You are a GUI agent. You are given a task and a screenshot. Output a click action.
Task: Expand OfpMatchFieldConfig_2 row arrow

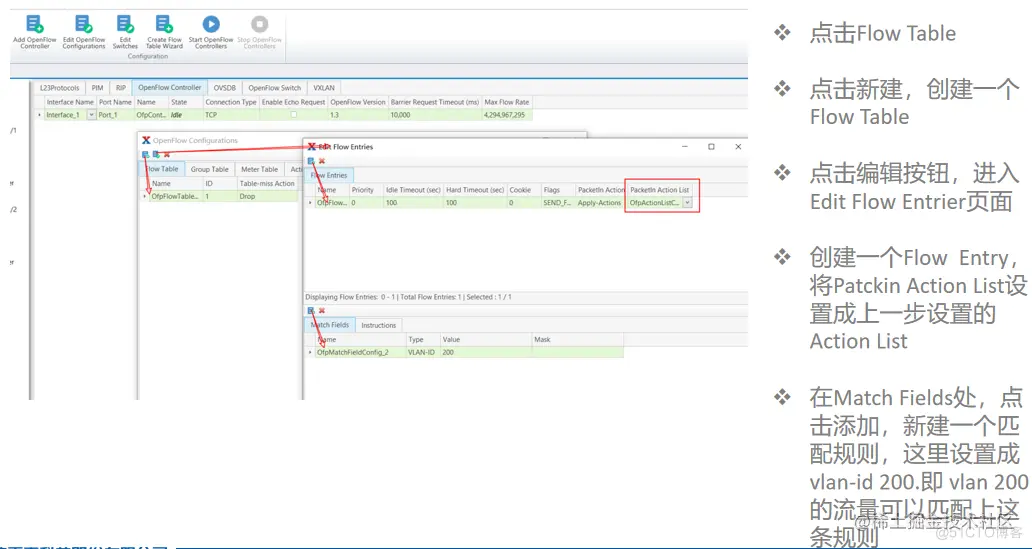coord(311,352)
